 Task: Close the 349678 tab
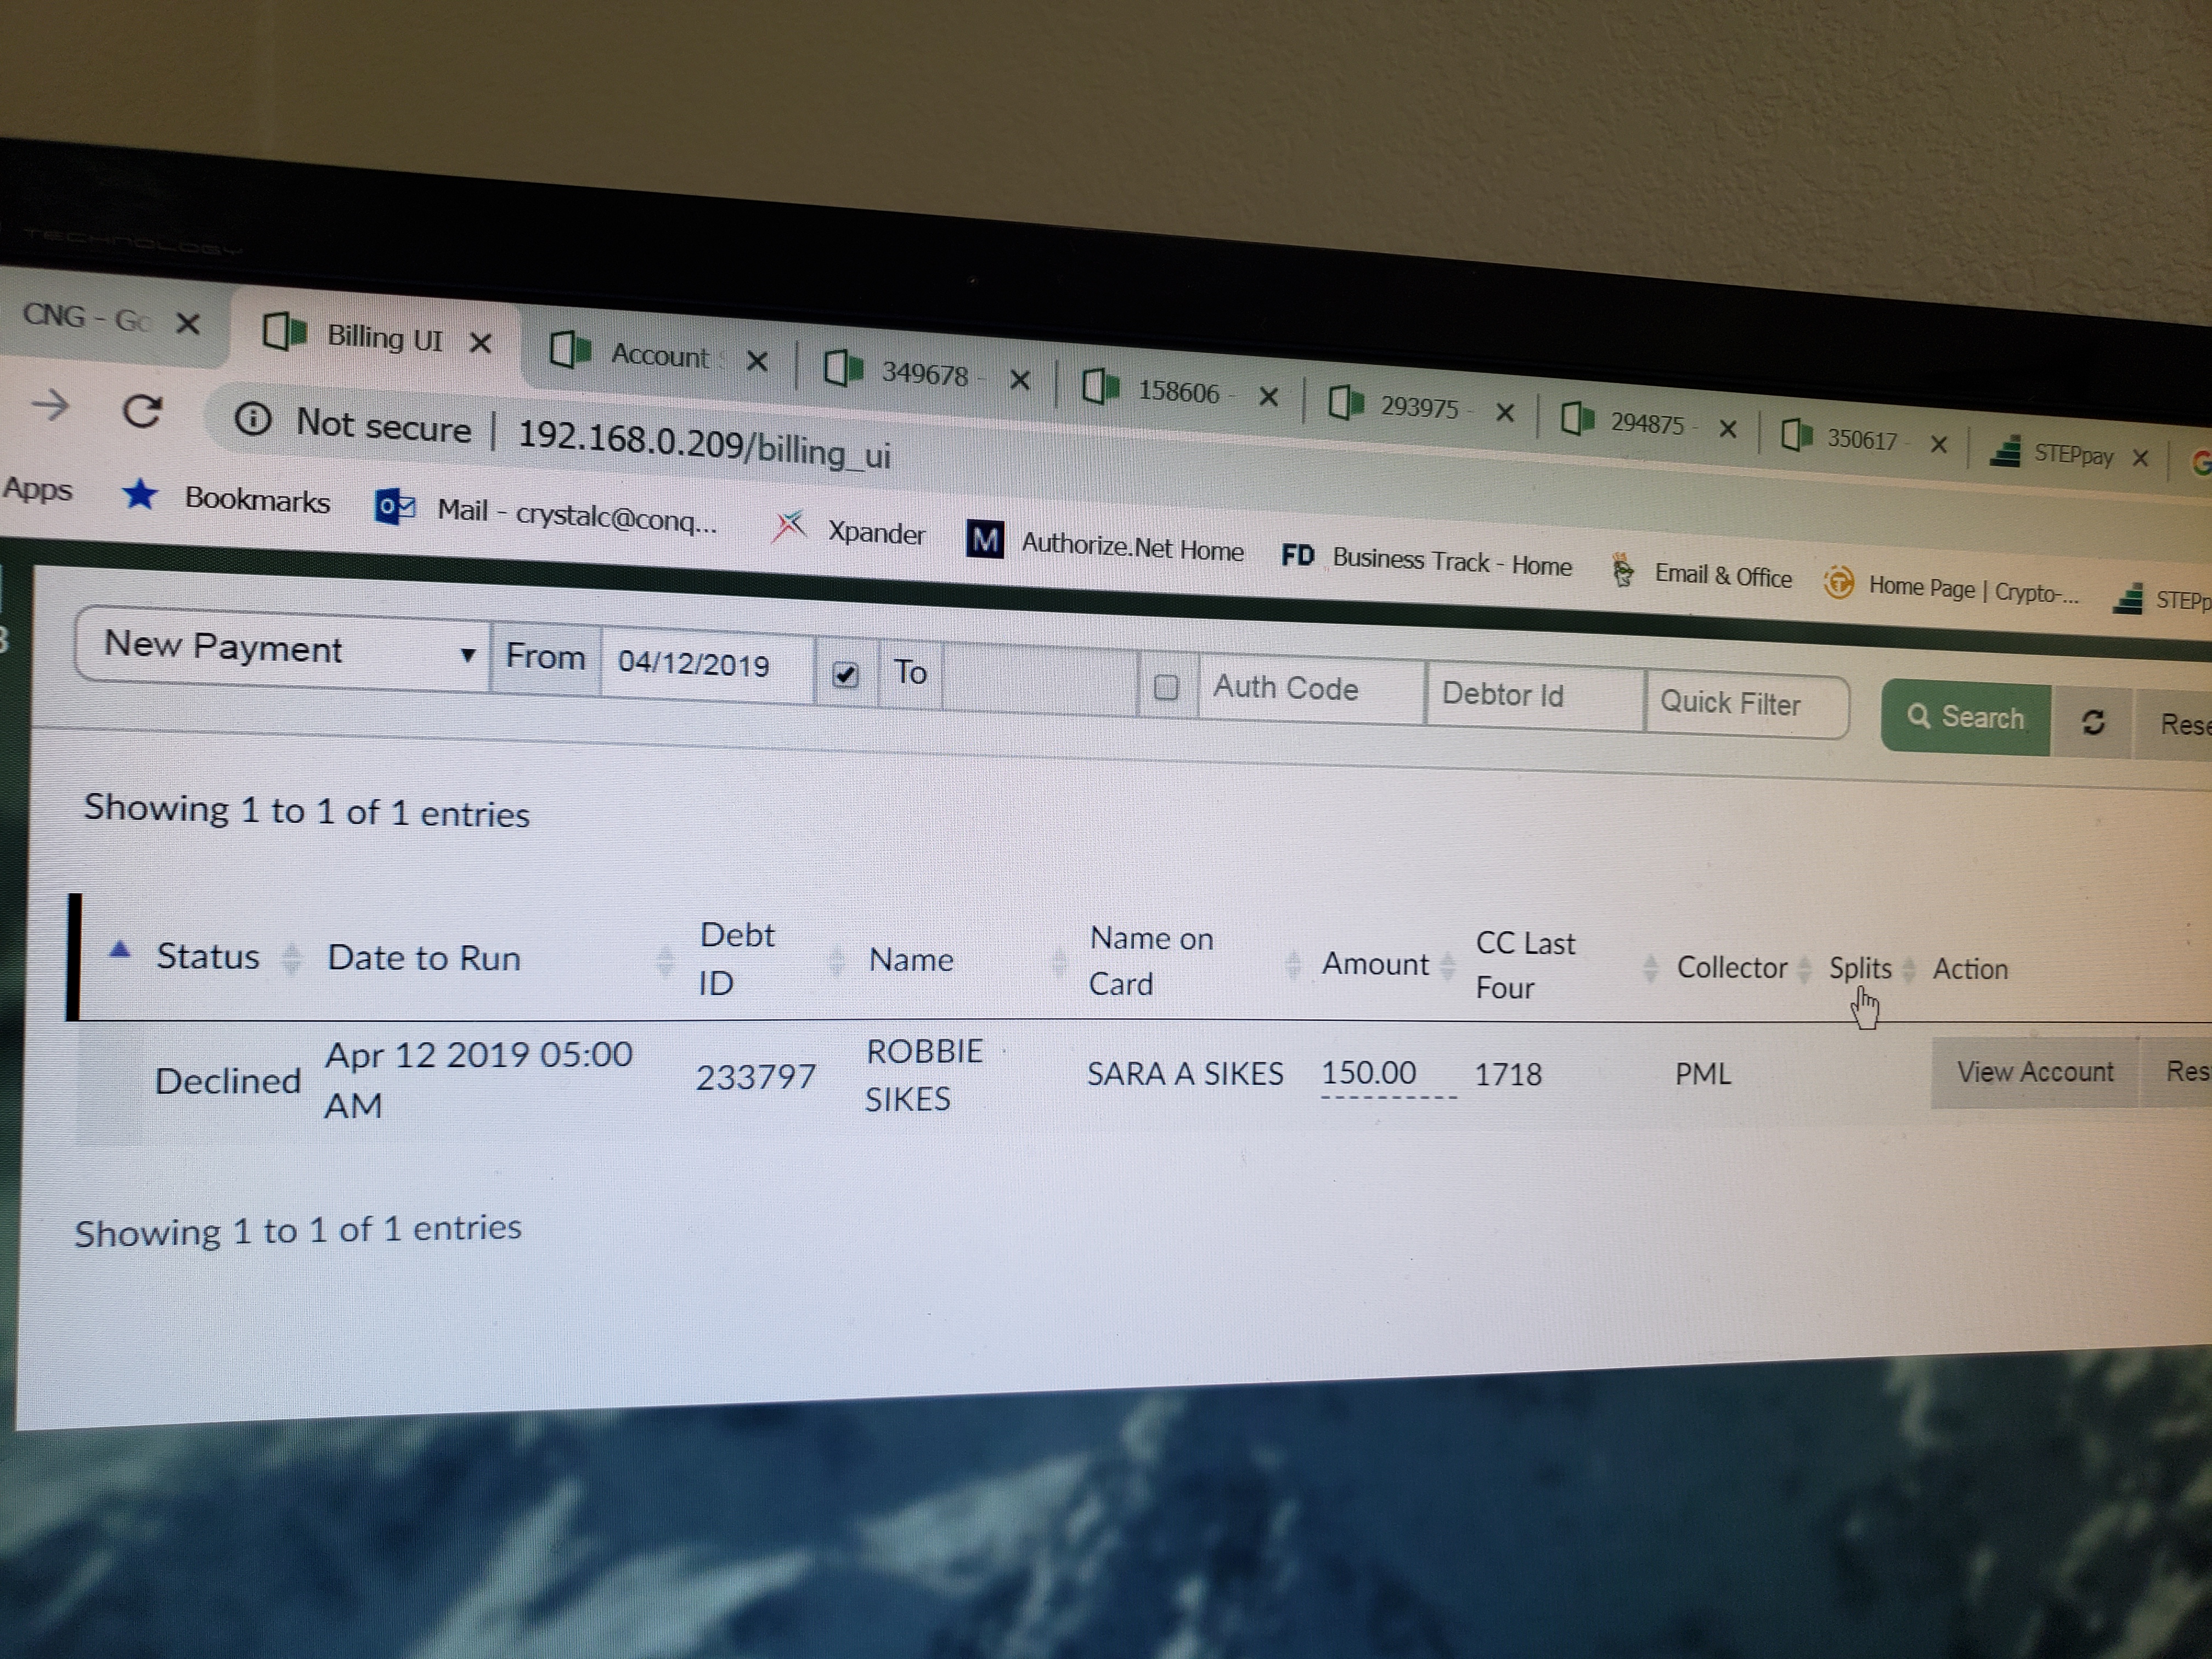(1020, 380)
